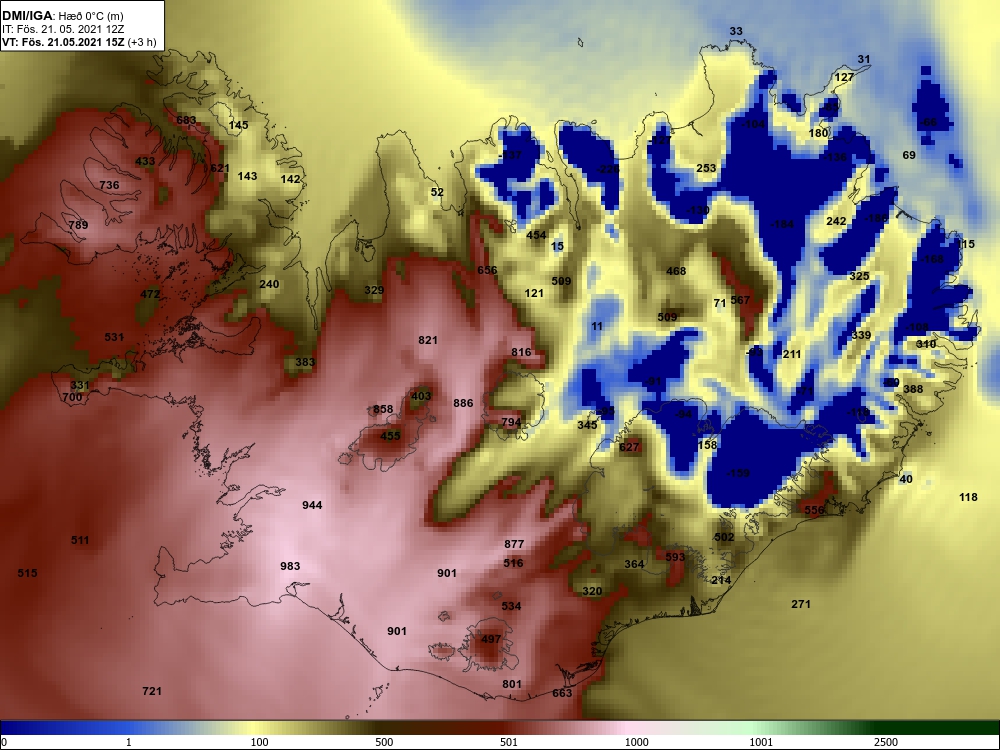Click the 271 value off the south coast
Viewport: 1000px width, 750px height.
801,604
